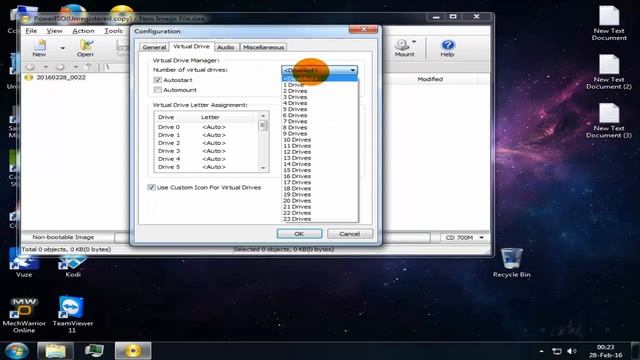Screen dimensions: 640x360
Task: Choose 8 Drives from the list
Action: point(320,127)
